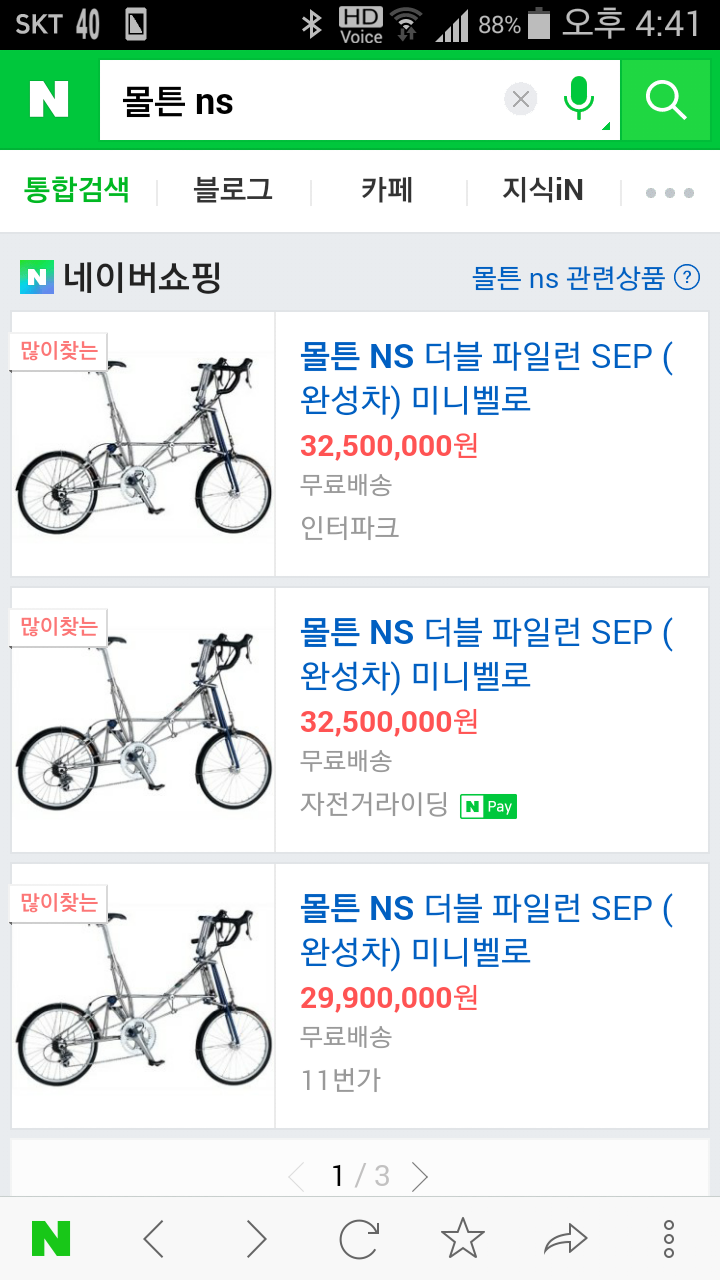Tap the Naver logo in the search bar
The width and height of the screenshot is (720, 1280).
[49, 99]
